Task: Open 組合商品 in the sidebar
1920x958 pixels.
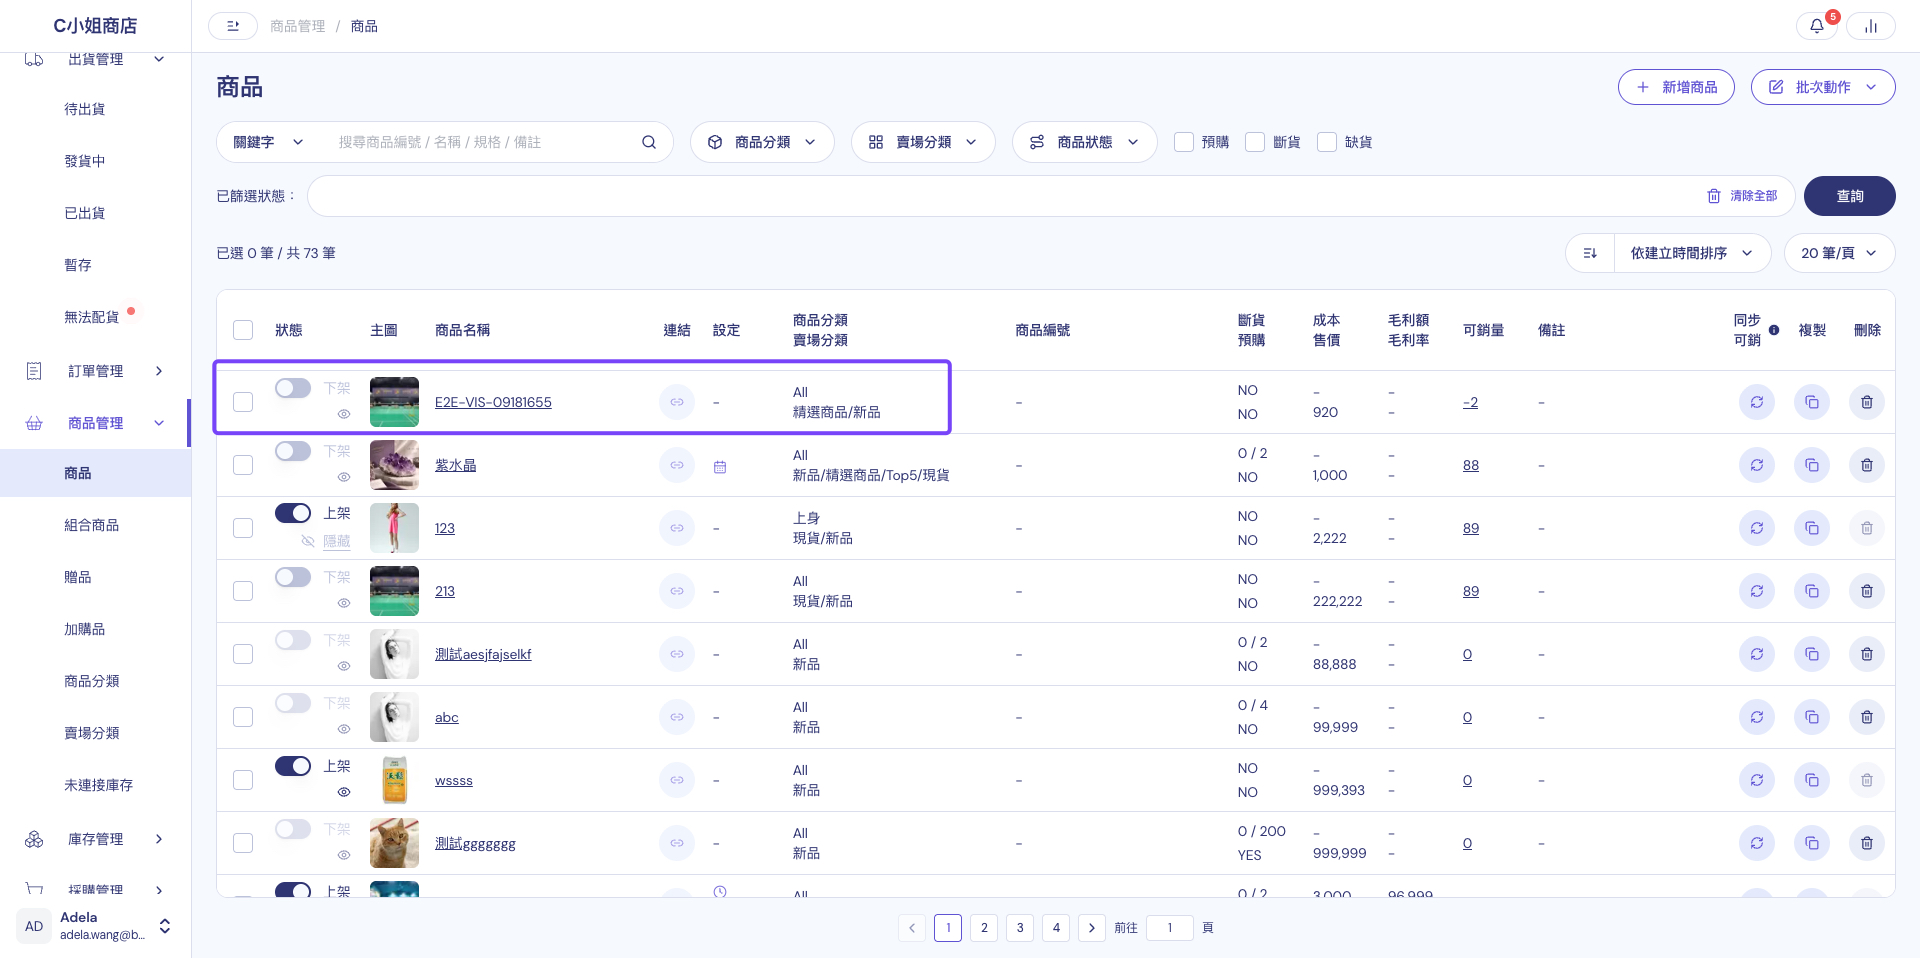Action: [x=92, y=525]
